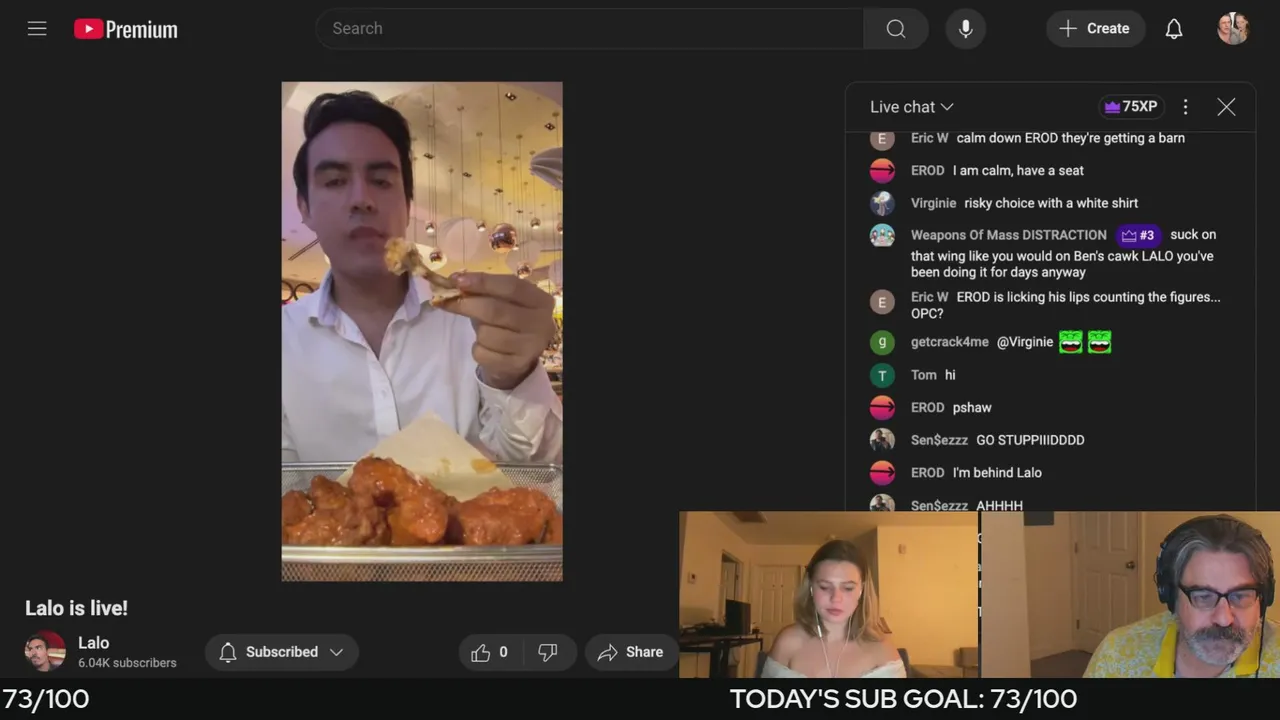Screen dimensions: 1280x720
Task: Click the woman webcam overlay
Action: [x=829, y=595]
